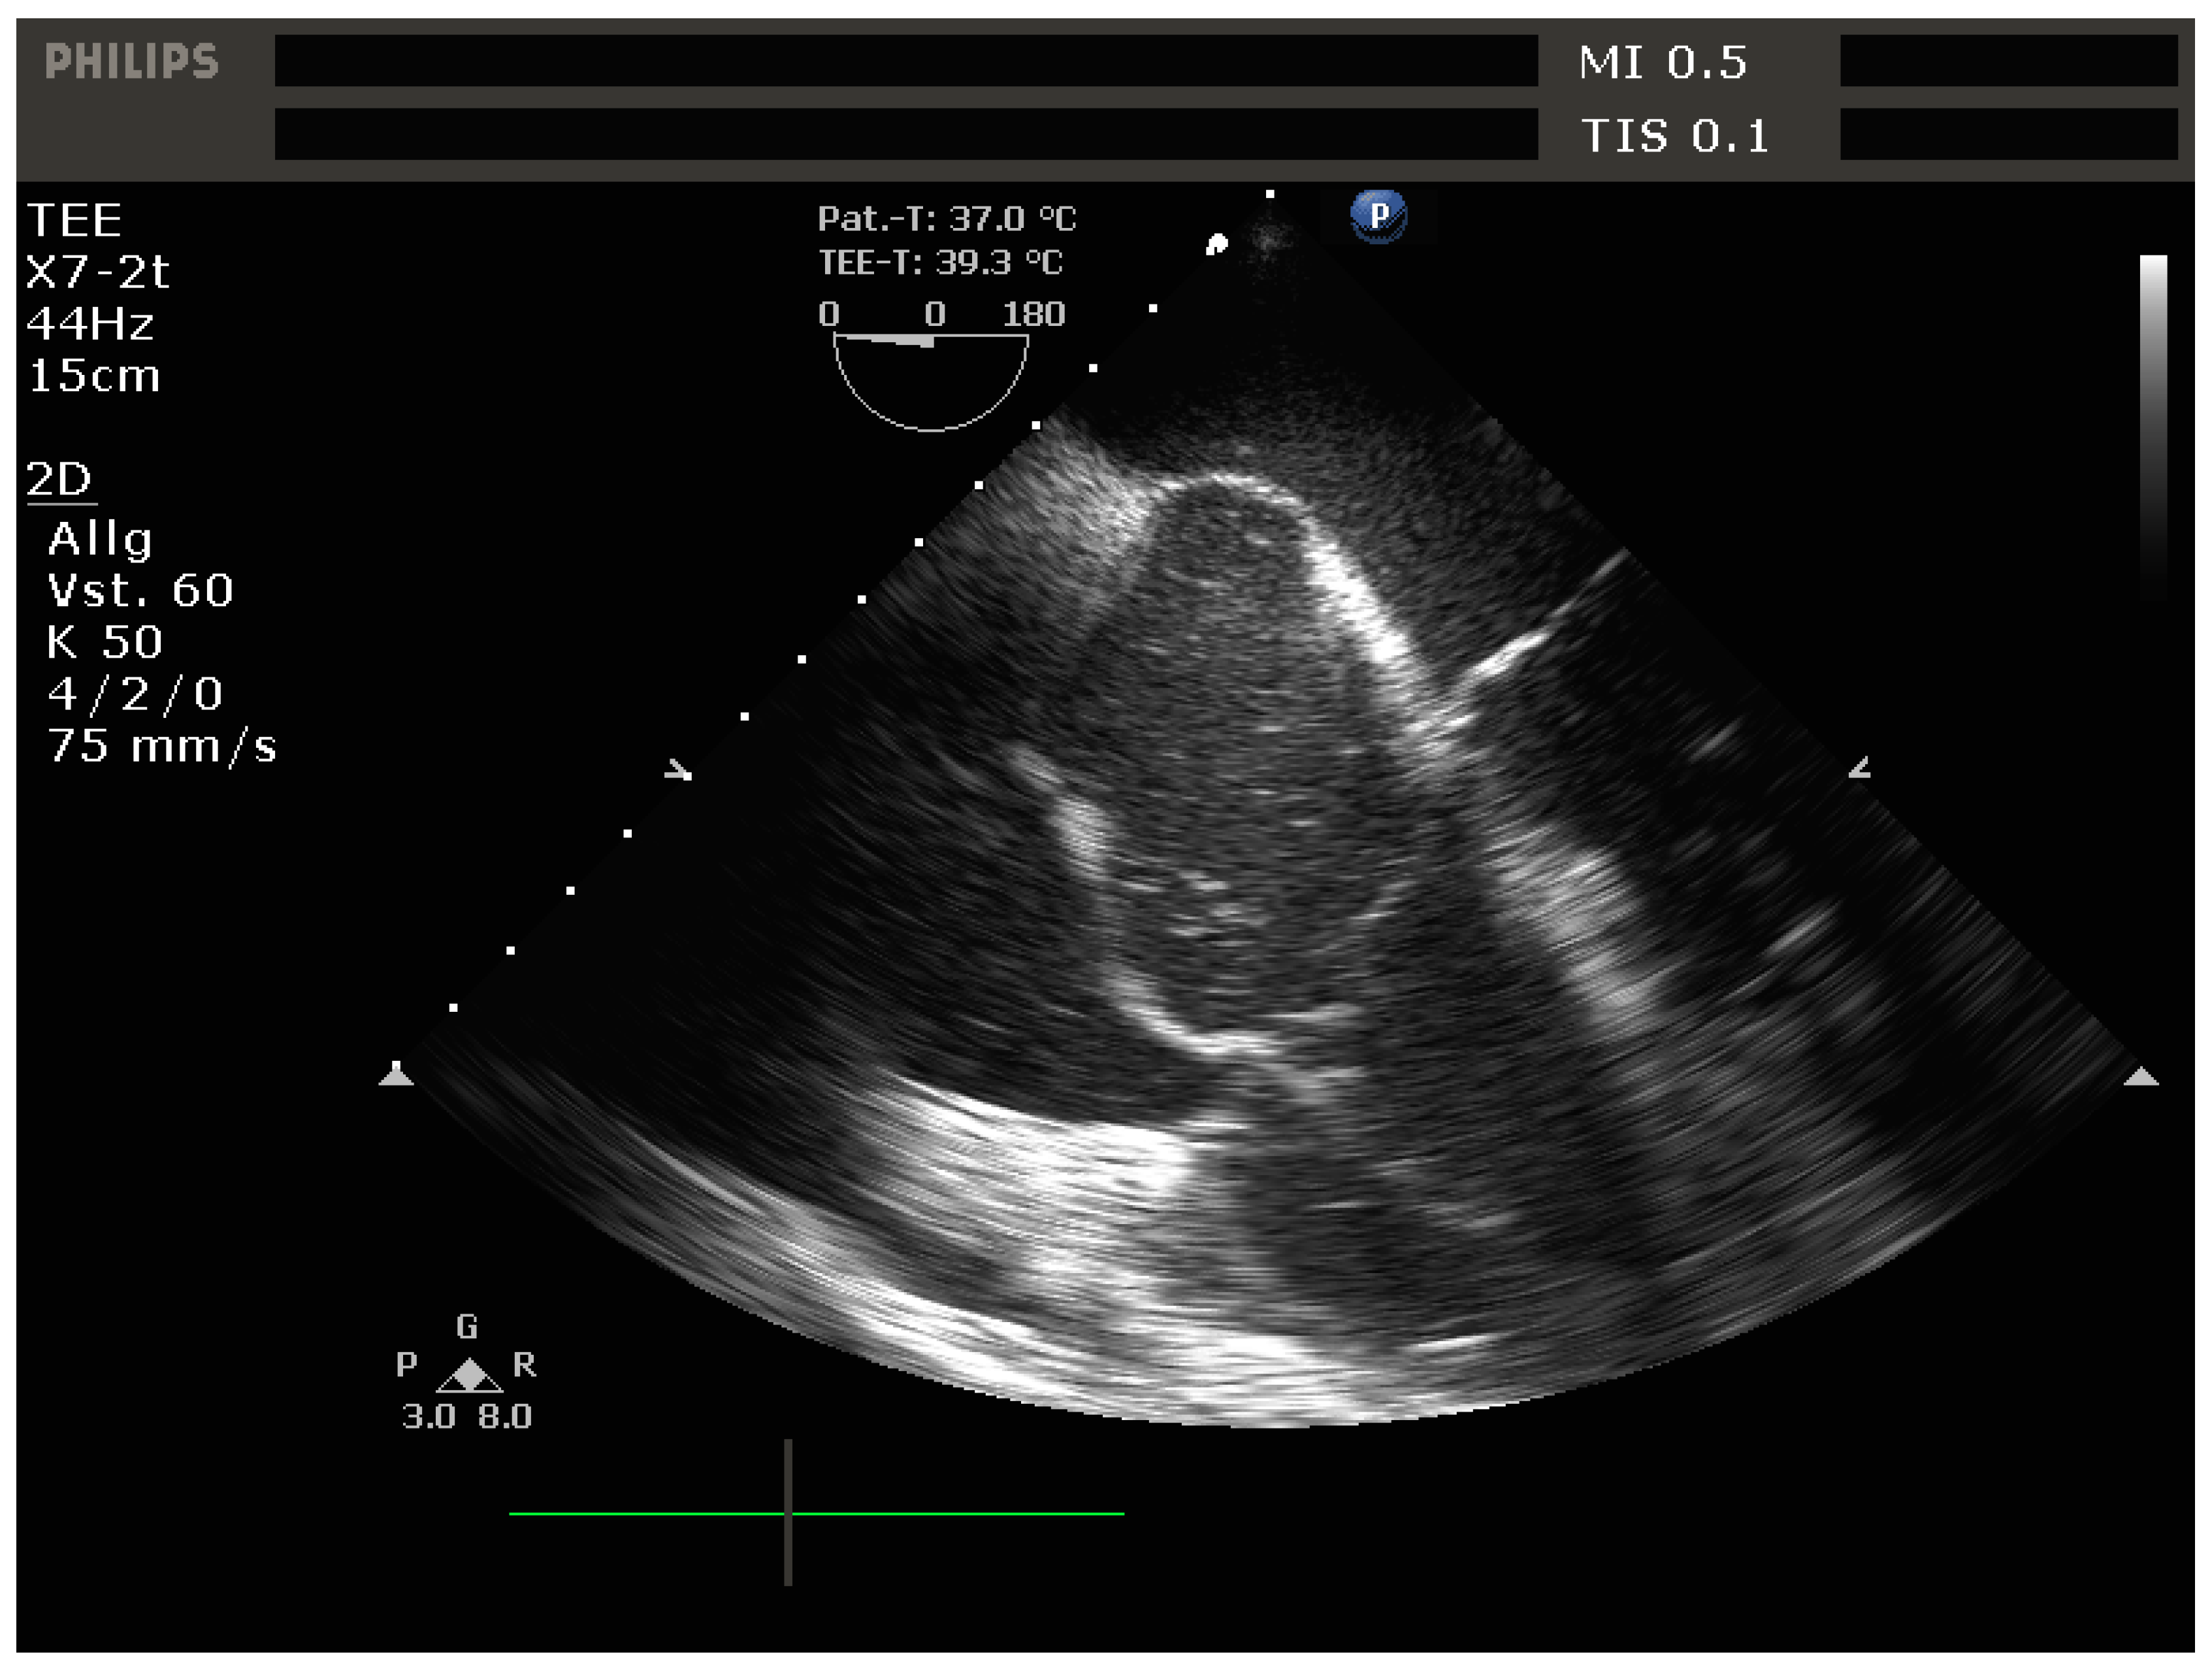Click the 75 mm/s sweep speed text
The height and width of the screenshot is (1665, 2212).
tap(162, 746)
